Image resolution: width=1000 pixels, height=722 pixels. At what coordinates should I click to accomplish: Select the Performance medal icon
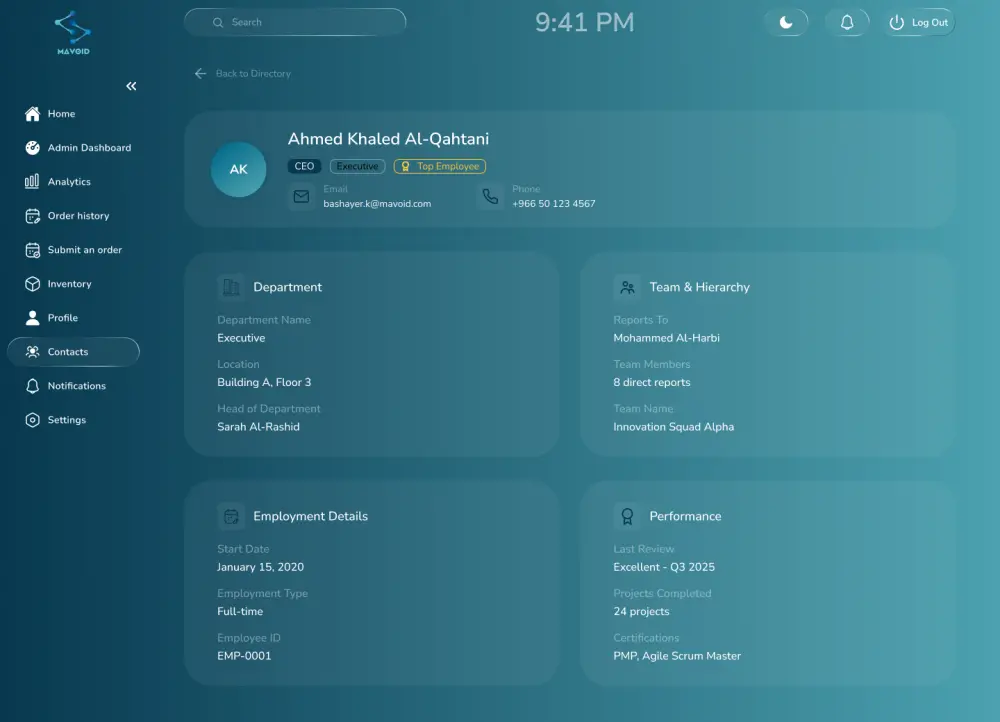627,516
